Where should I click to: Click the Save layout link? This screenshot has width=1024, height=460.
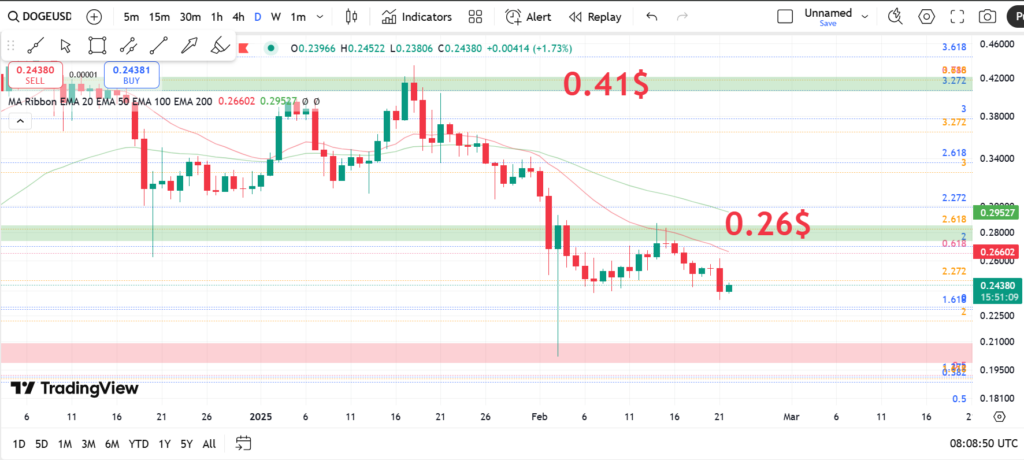point(827,24)
